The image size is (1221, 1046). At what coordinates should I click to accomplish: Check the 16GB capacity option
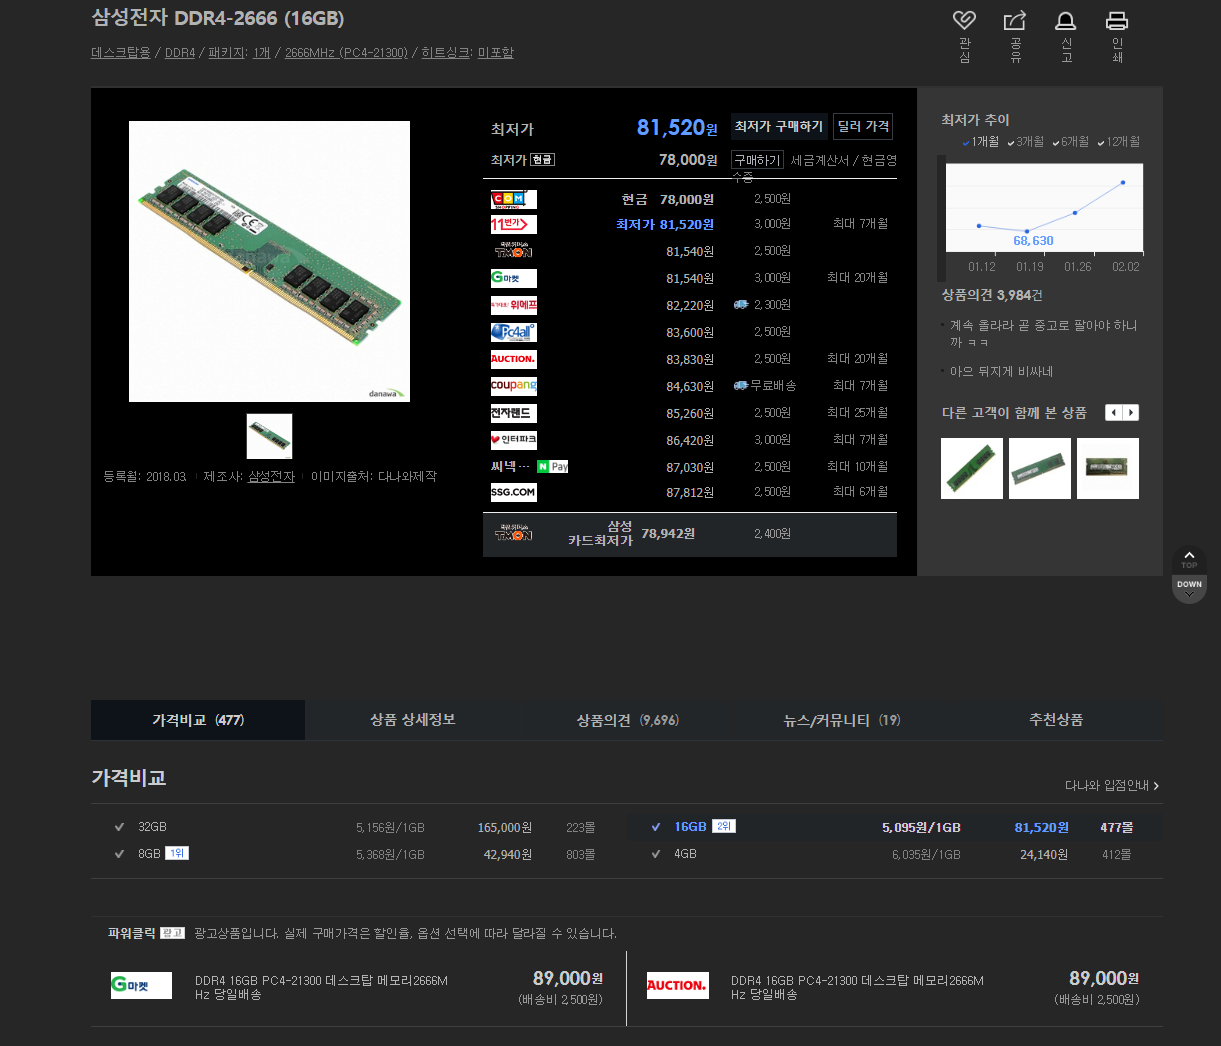click(x=656, y=827)
